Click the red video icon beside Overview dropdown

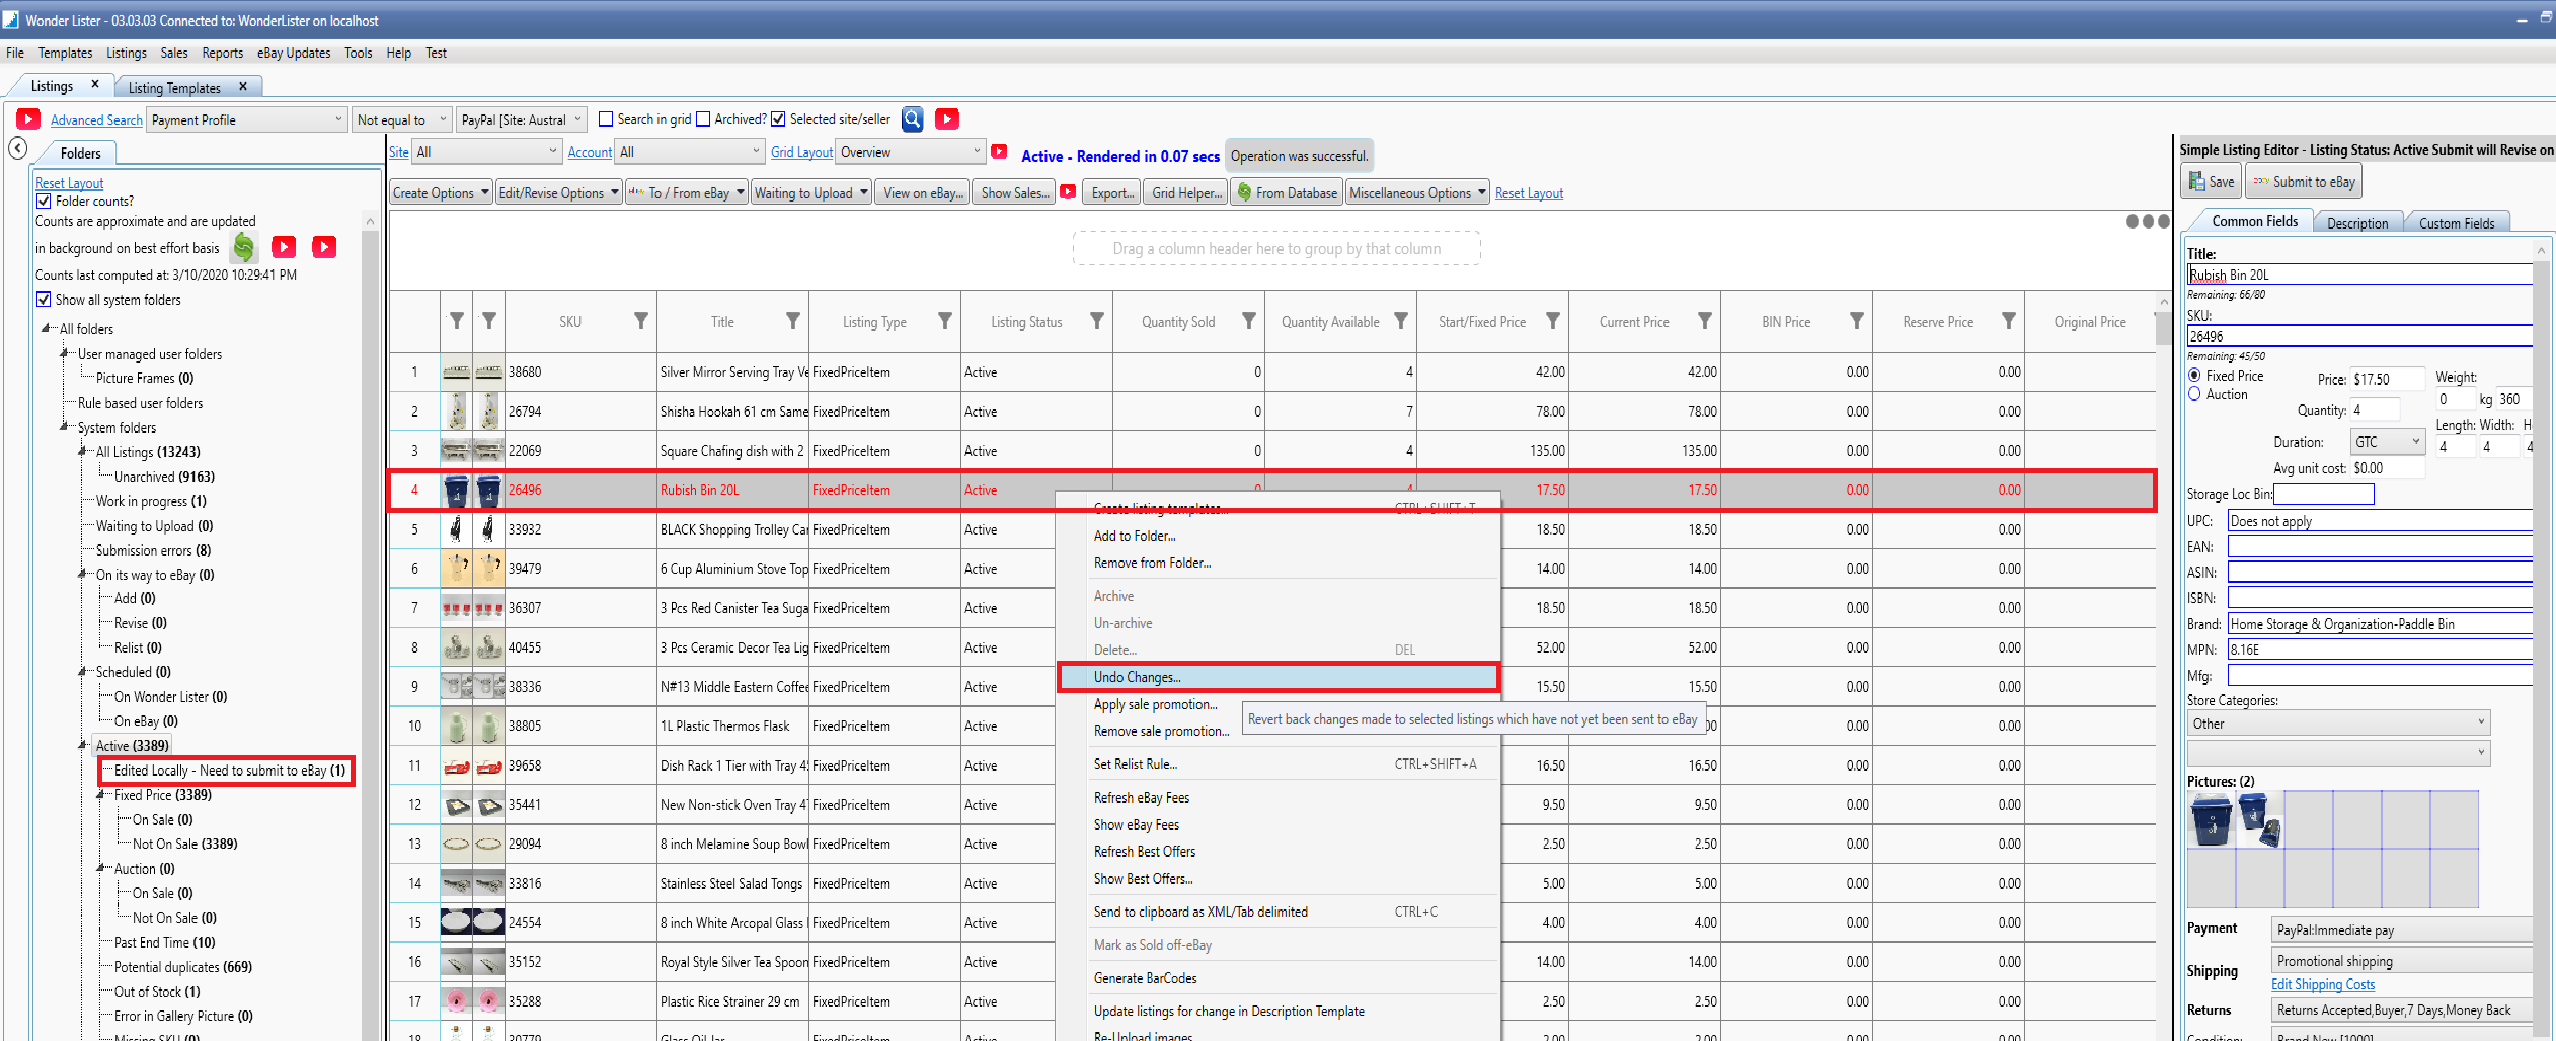coord(999,151)
